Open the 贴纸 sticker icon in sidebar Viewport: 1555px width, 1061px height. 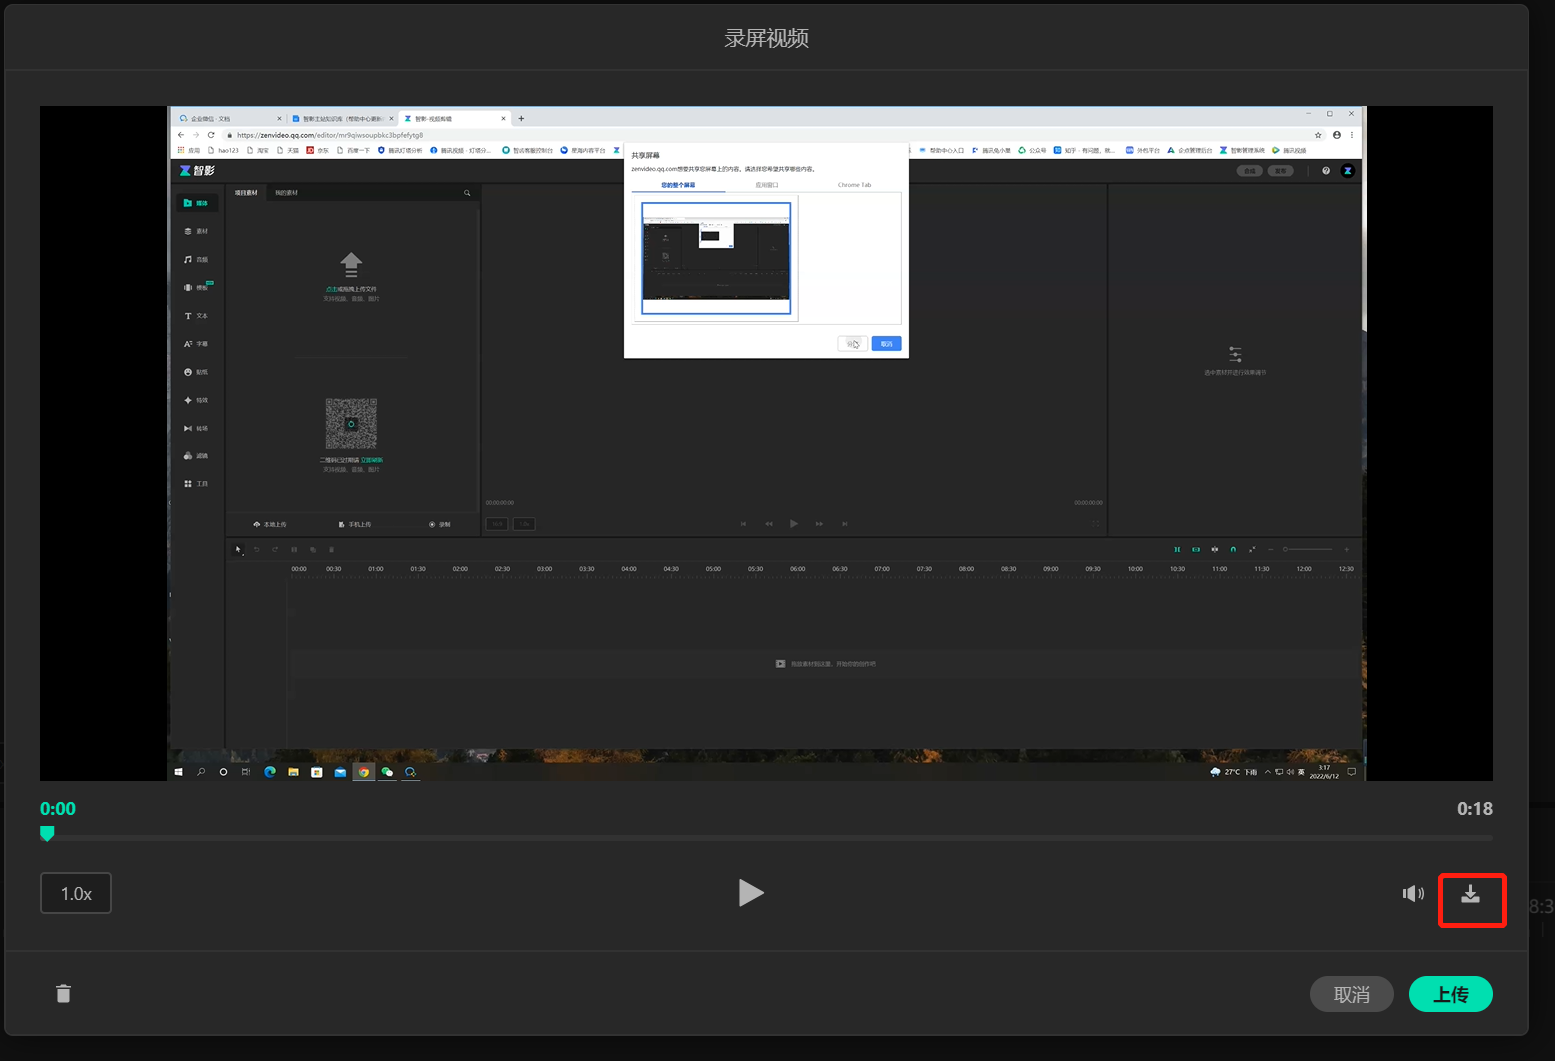pyautogui.click(x=188, y=372)
